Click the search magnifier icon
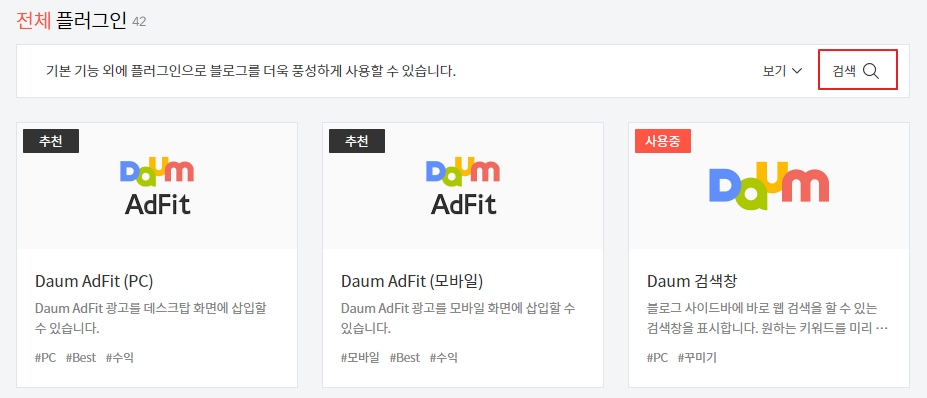The width and height of the screenshot is (927, 398). 870,72
